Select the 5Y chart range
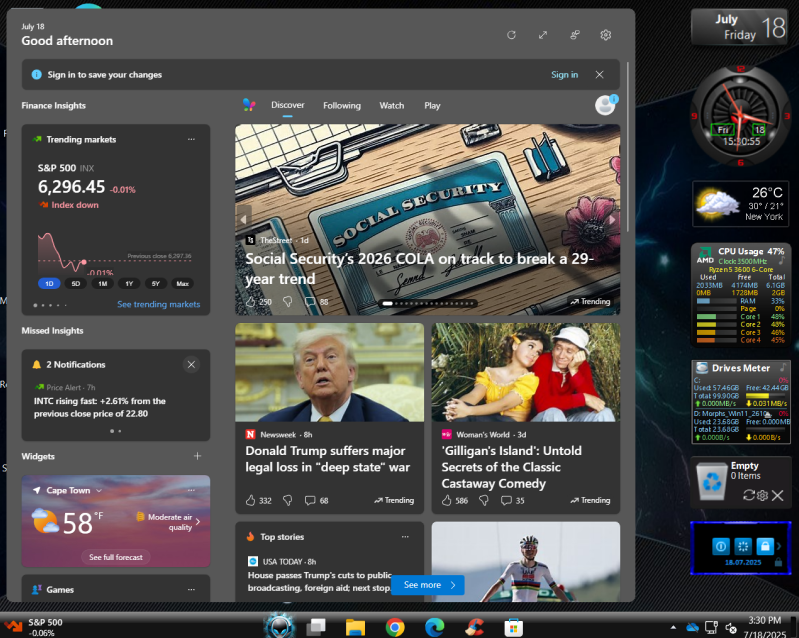The width and height of the screenshot is (799, 638). [x=156, y=284]
